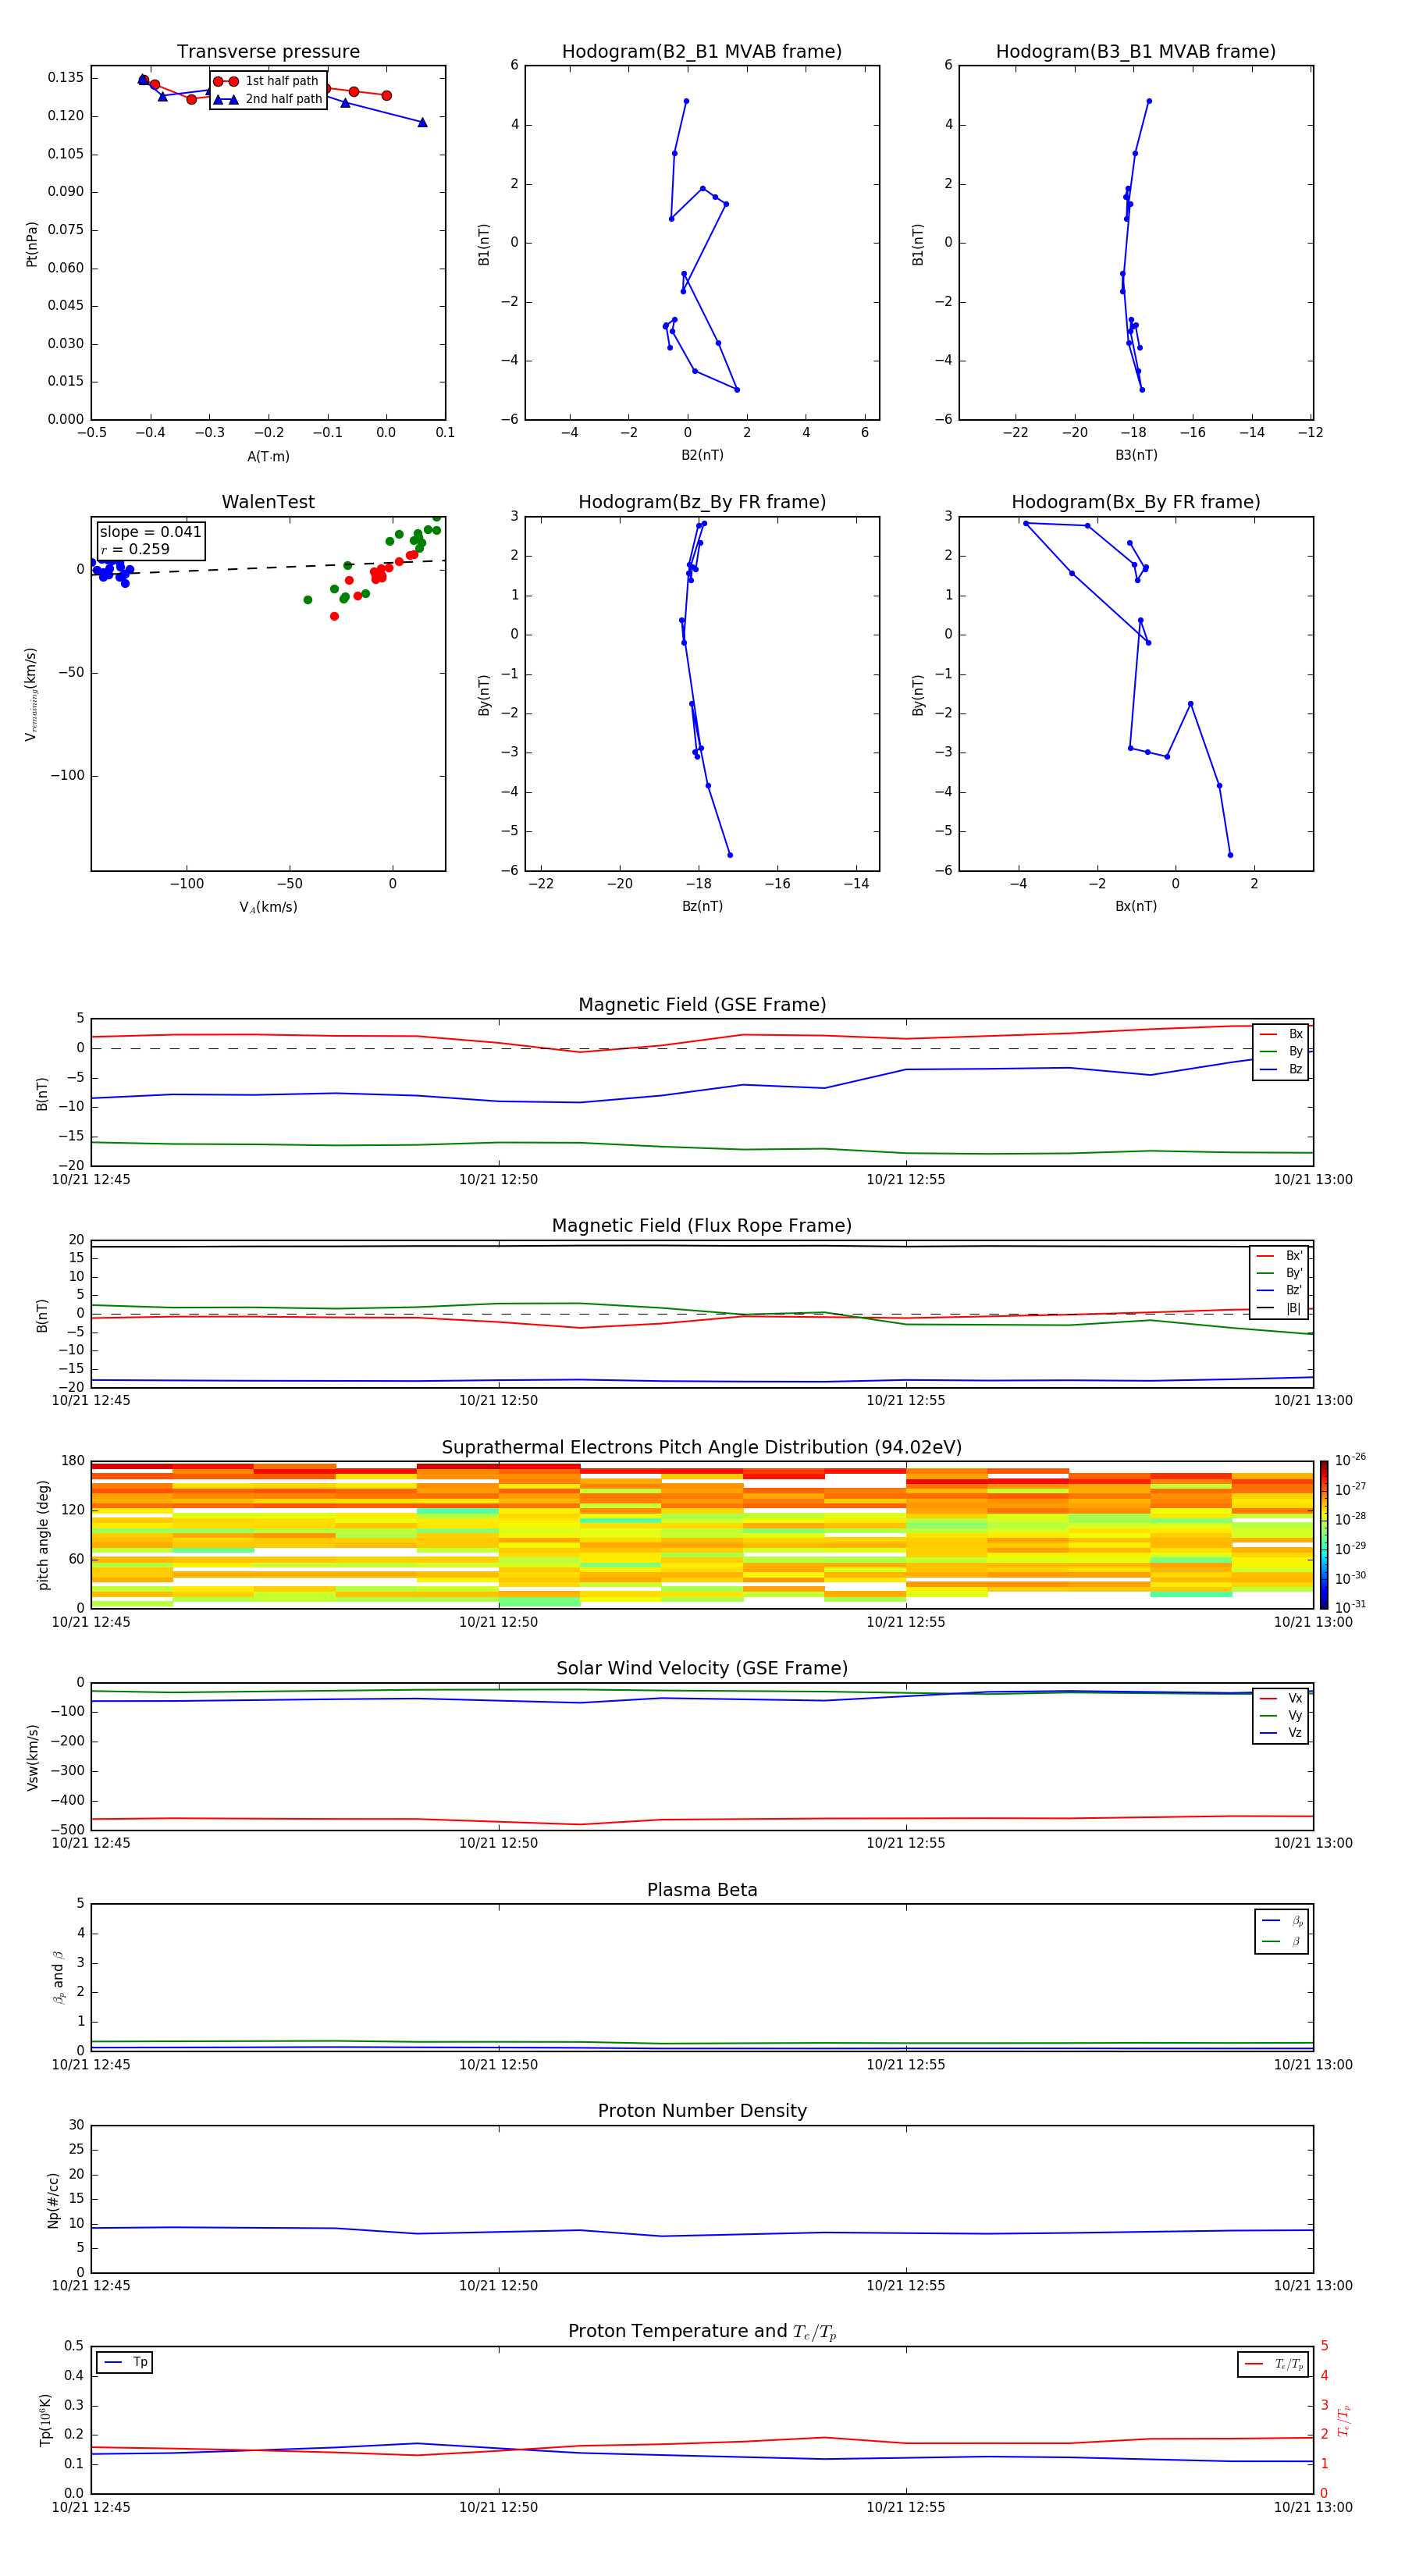Click the rightmost blue triangle in Transverse pressure plot
This screenshot has width=1405, height=2576.
point(422,122)
